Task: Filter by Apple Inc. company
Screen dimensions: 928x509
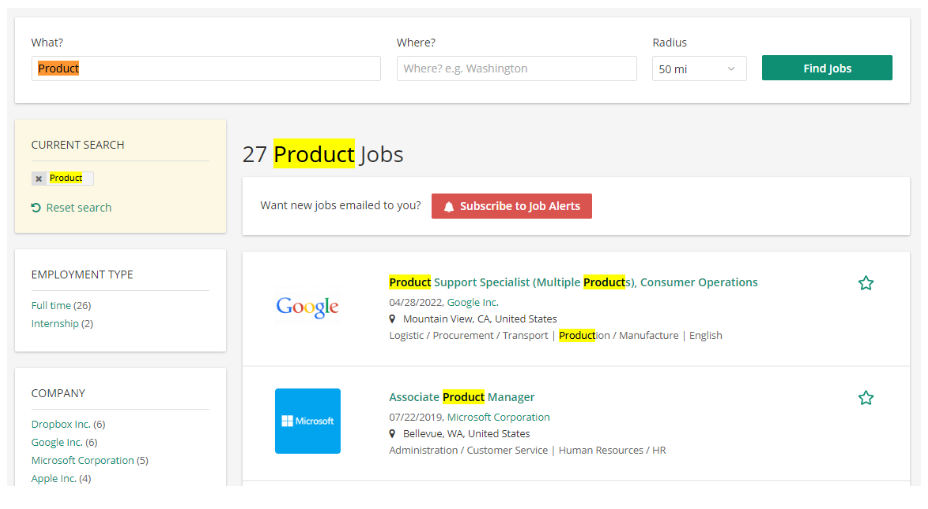Action: point(54,479)
